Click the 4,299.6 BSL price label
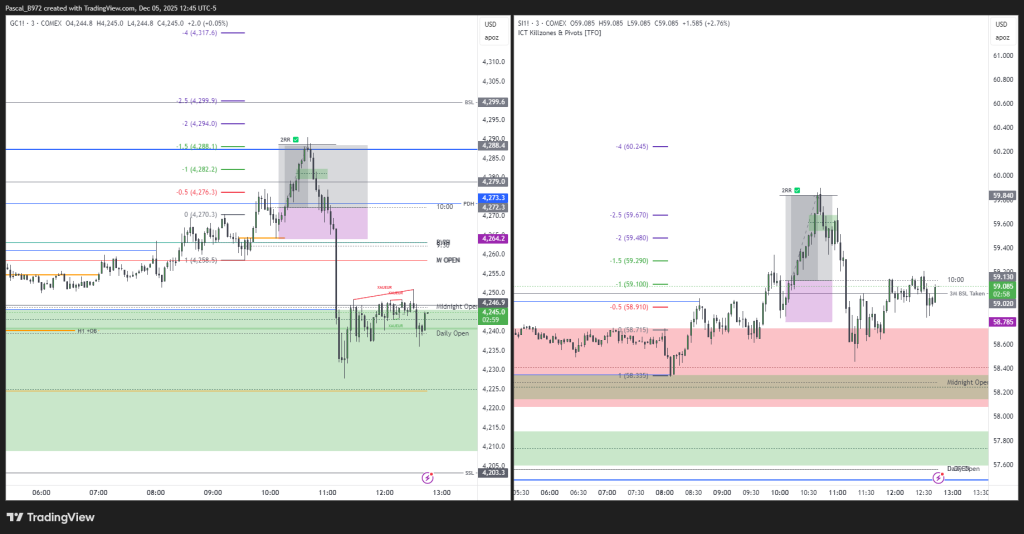The height and width of the screenshot is (534, 1024). coord(493,102)
